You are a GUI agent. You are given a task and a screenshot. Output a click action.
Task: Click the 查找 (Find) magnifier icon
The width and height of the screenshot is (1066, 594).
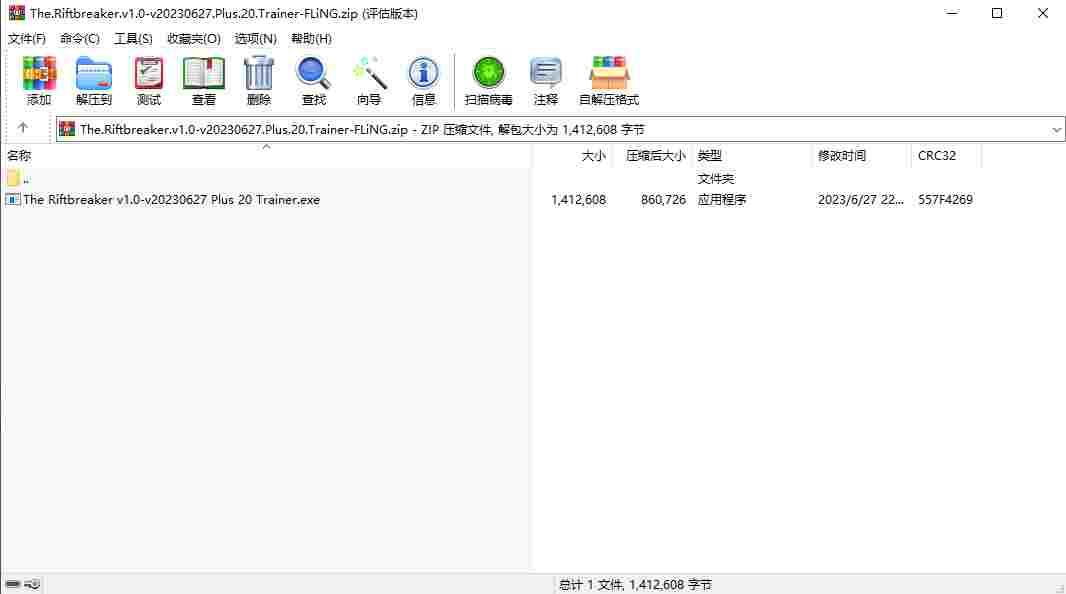pos(313,73)
